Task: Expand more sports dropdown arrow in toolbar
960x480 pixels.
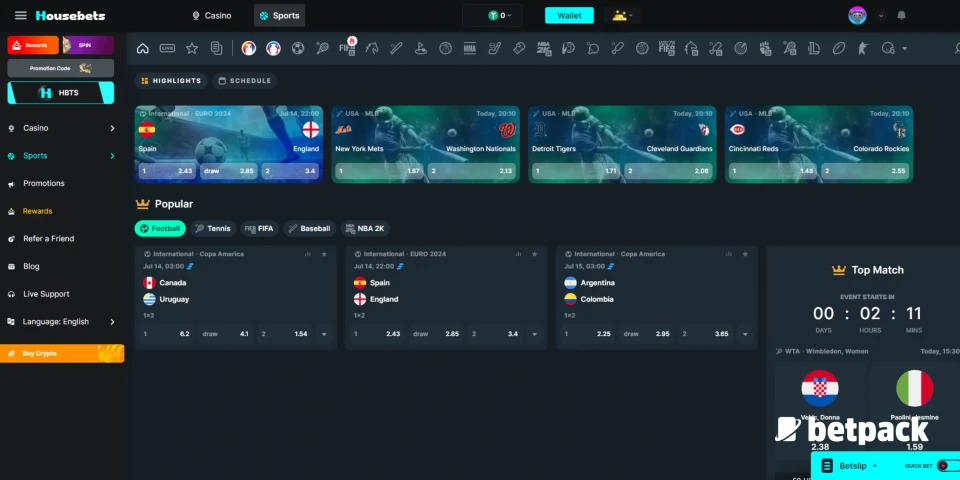Action: pyautogui.click(x=904, y=48)
